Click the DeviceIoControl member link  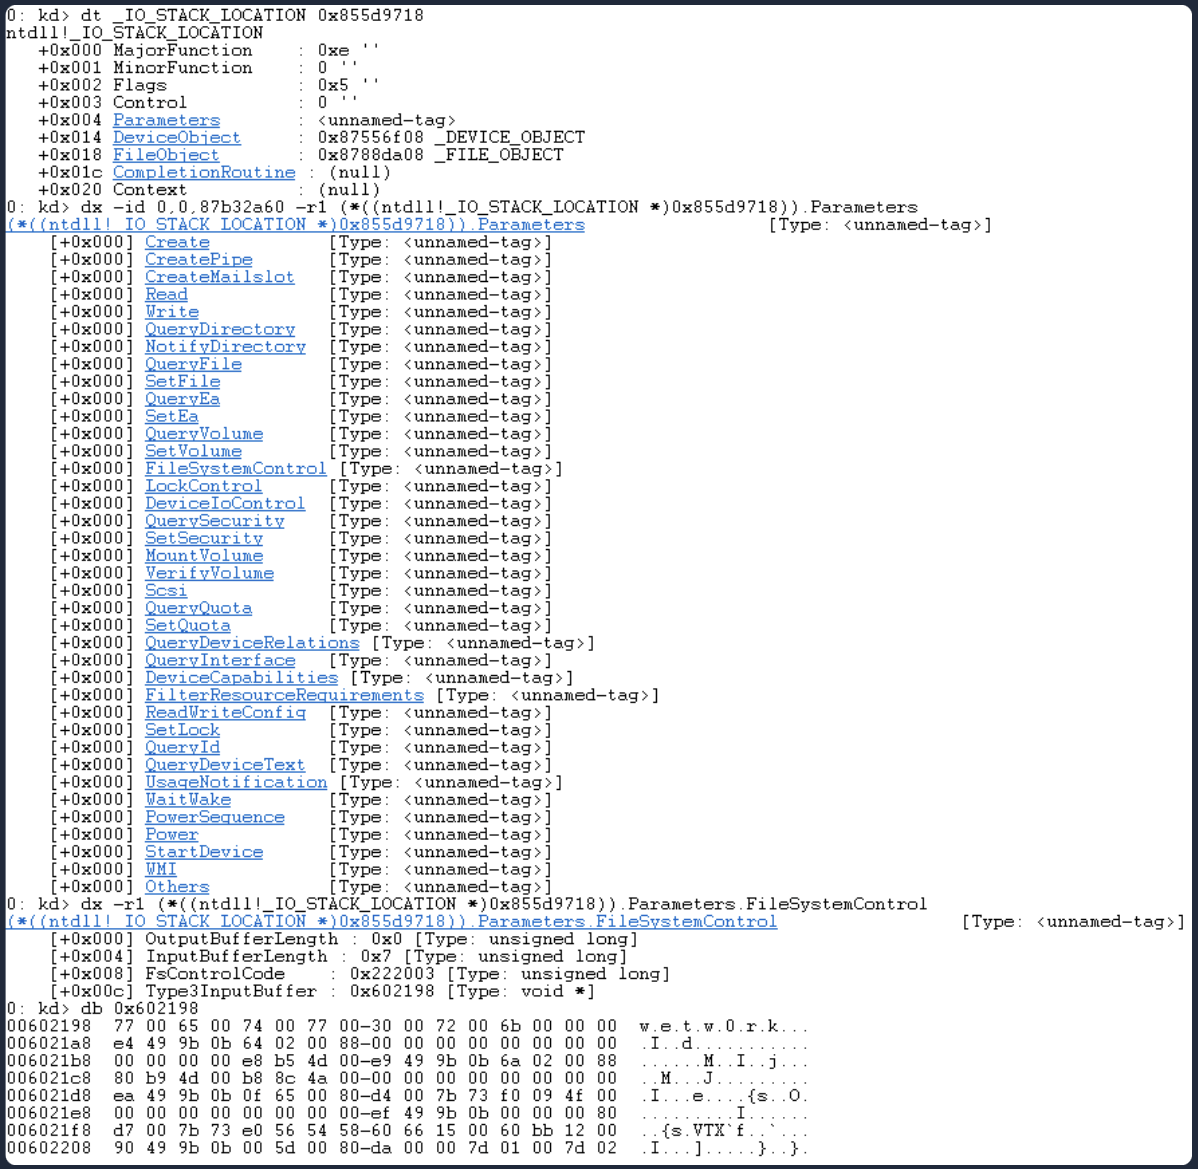(x=224, y=504)
